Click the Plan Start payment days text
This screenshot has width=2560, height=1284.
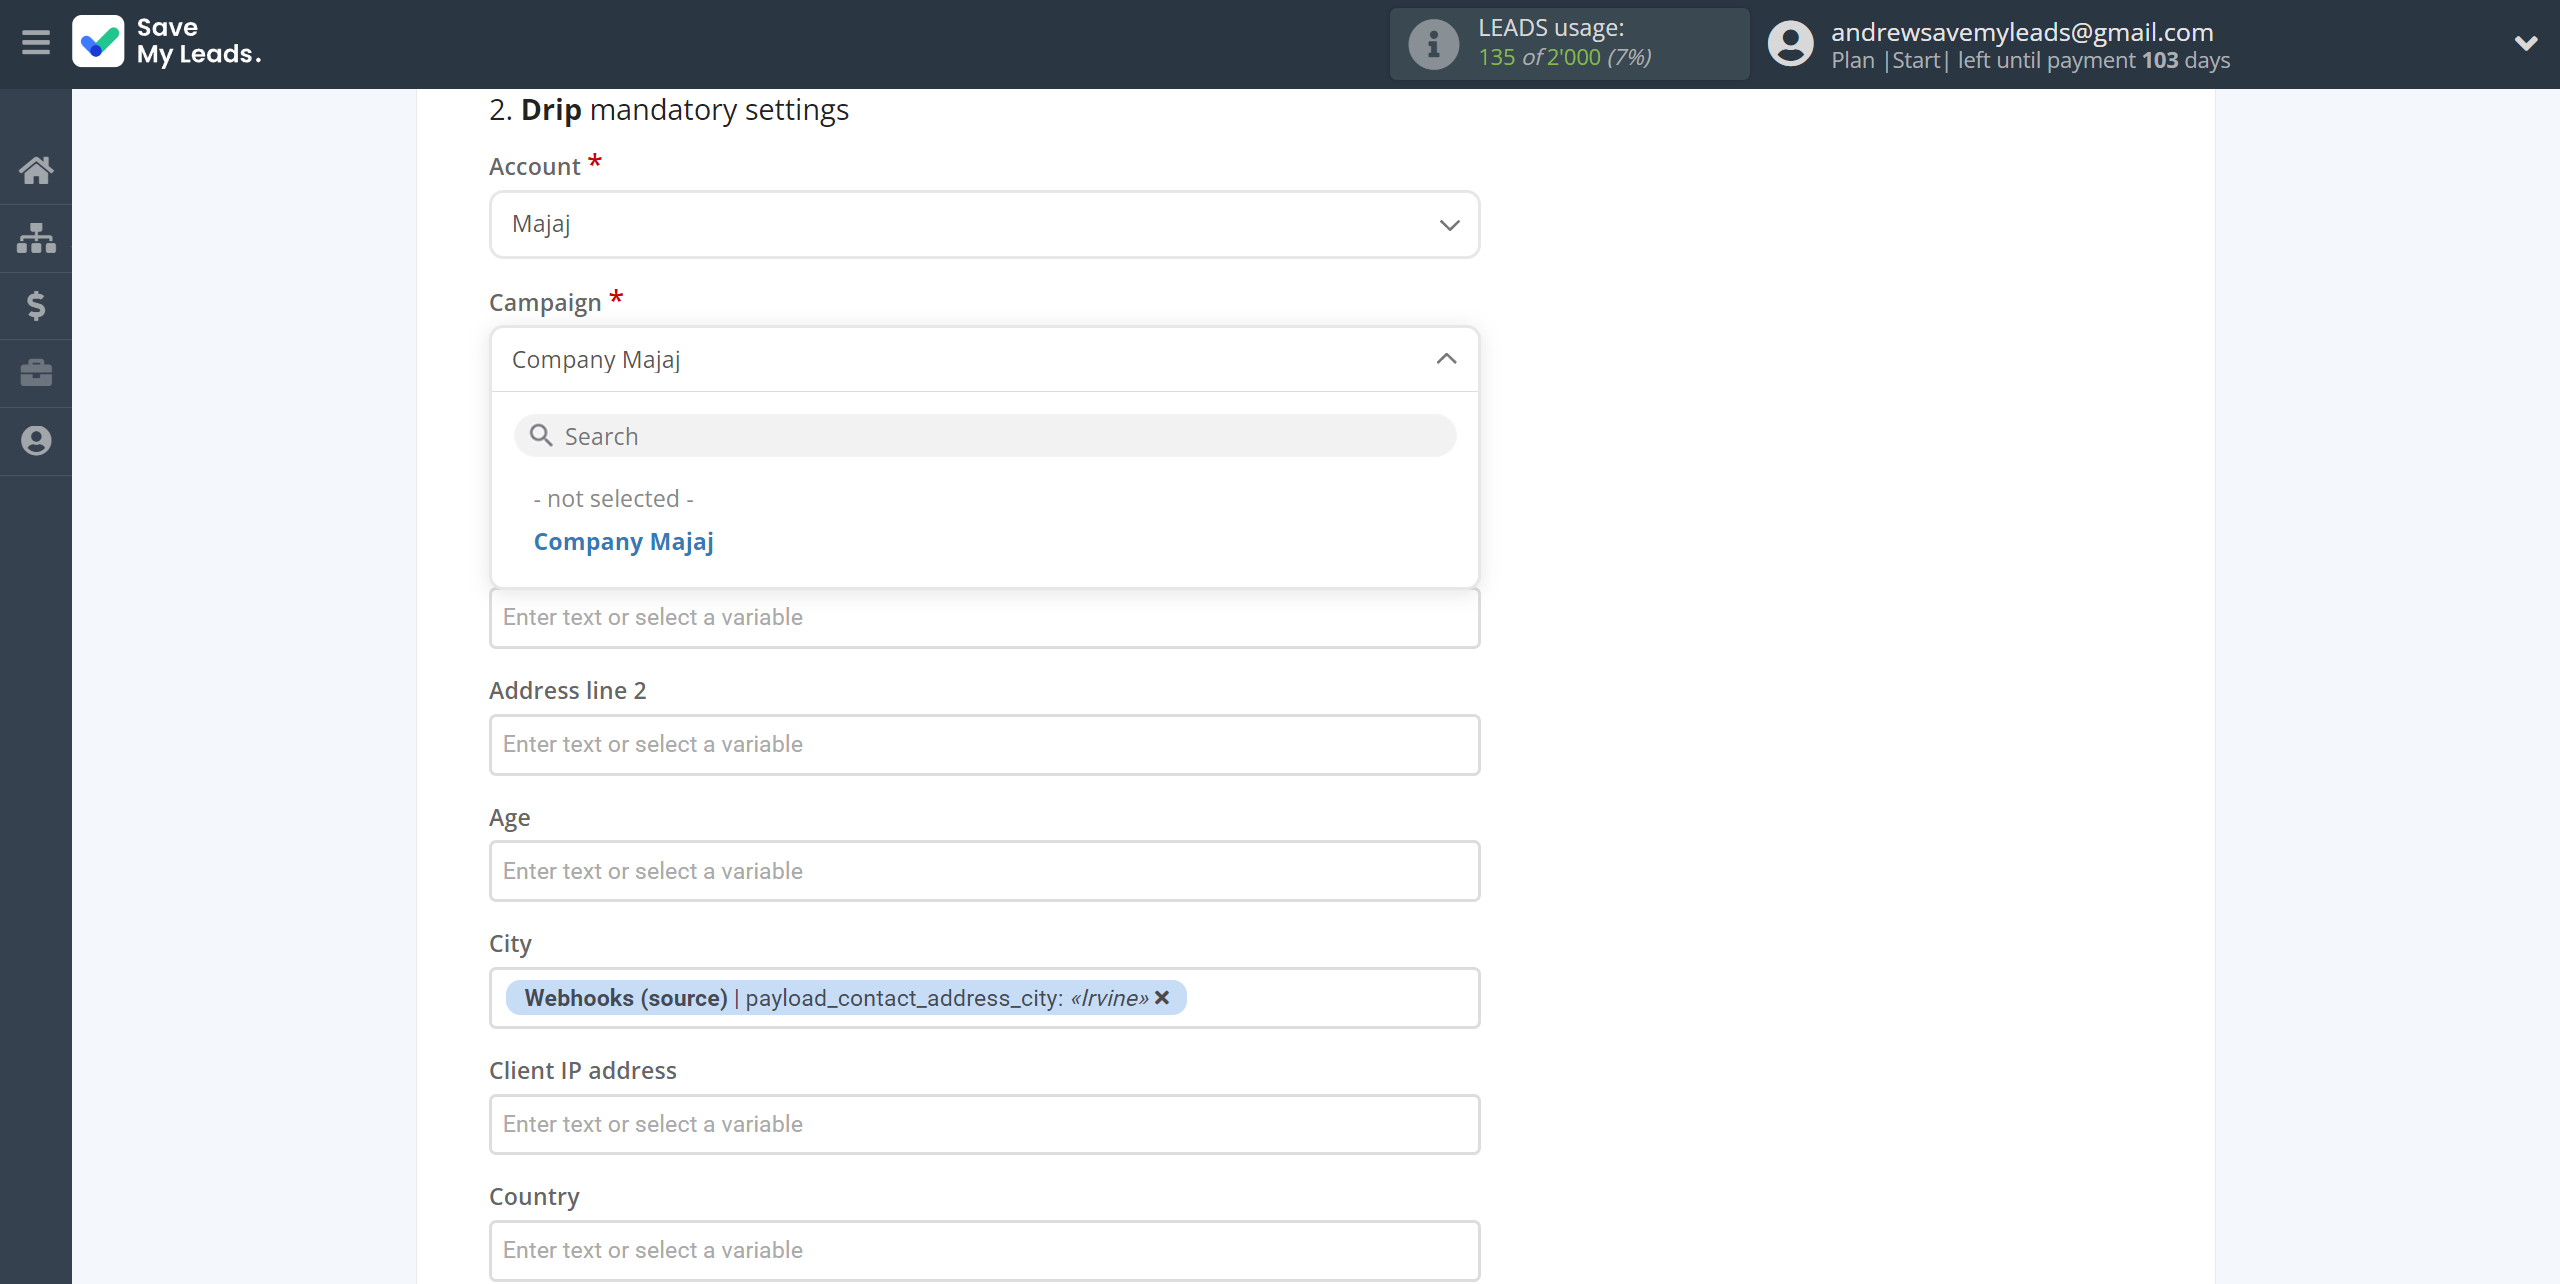click(2030, 60)
